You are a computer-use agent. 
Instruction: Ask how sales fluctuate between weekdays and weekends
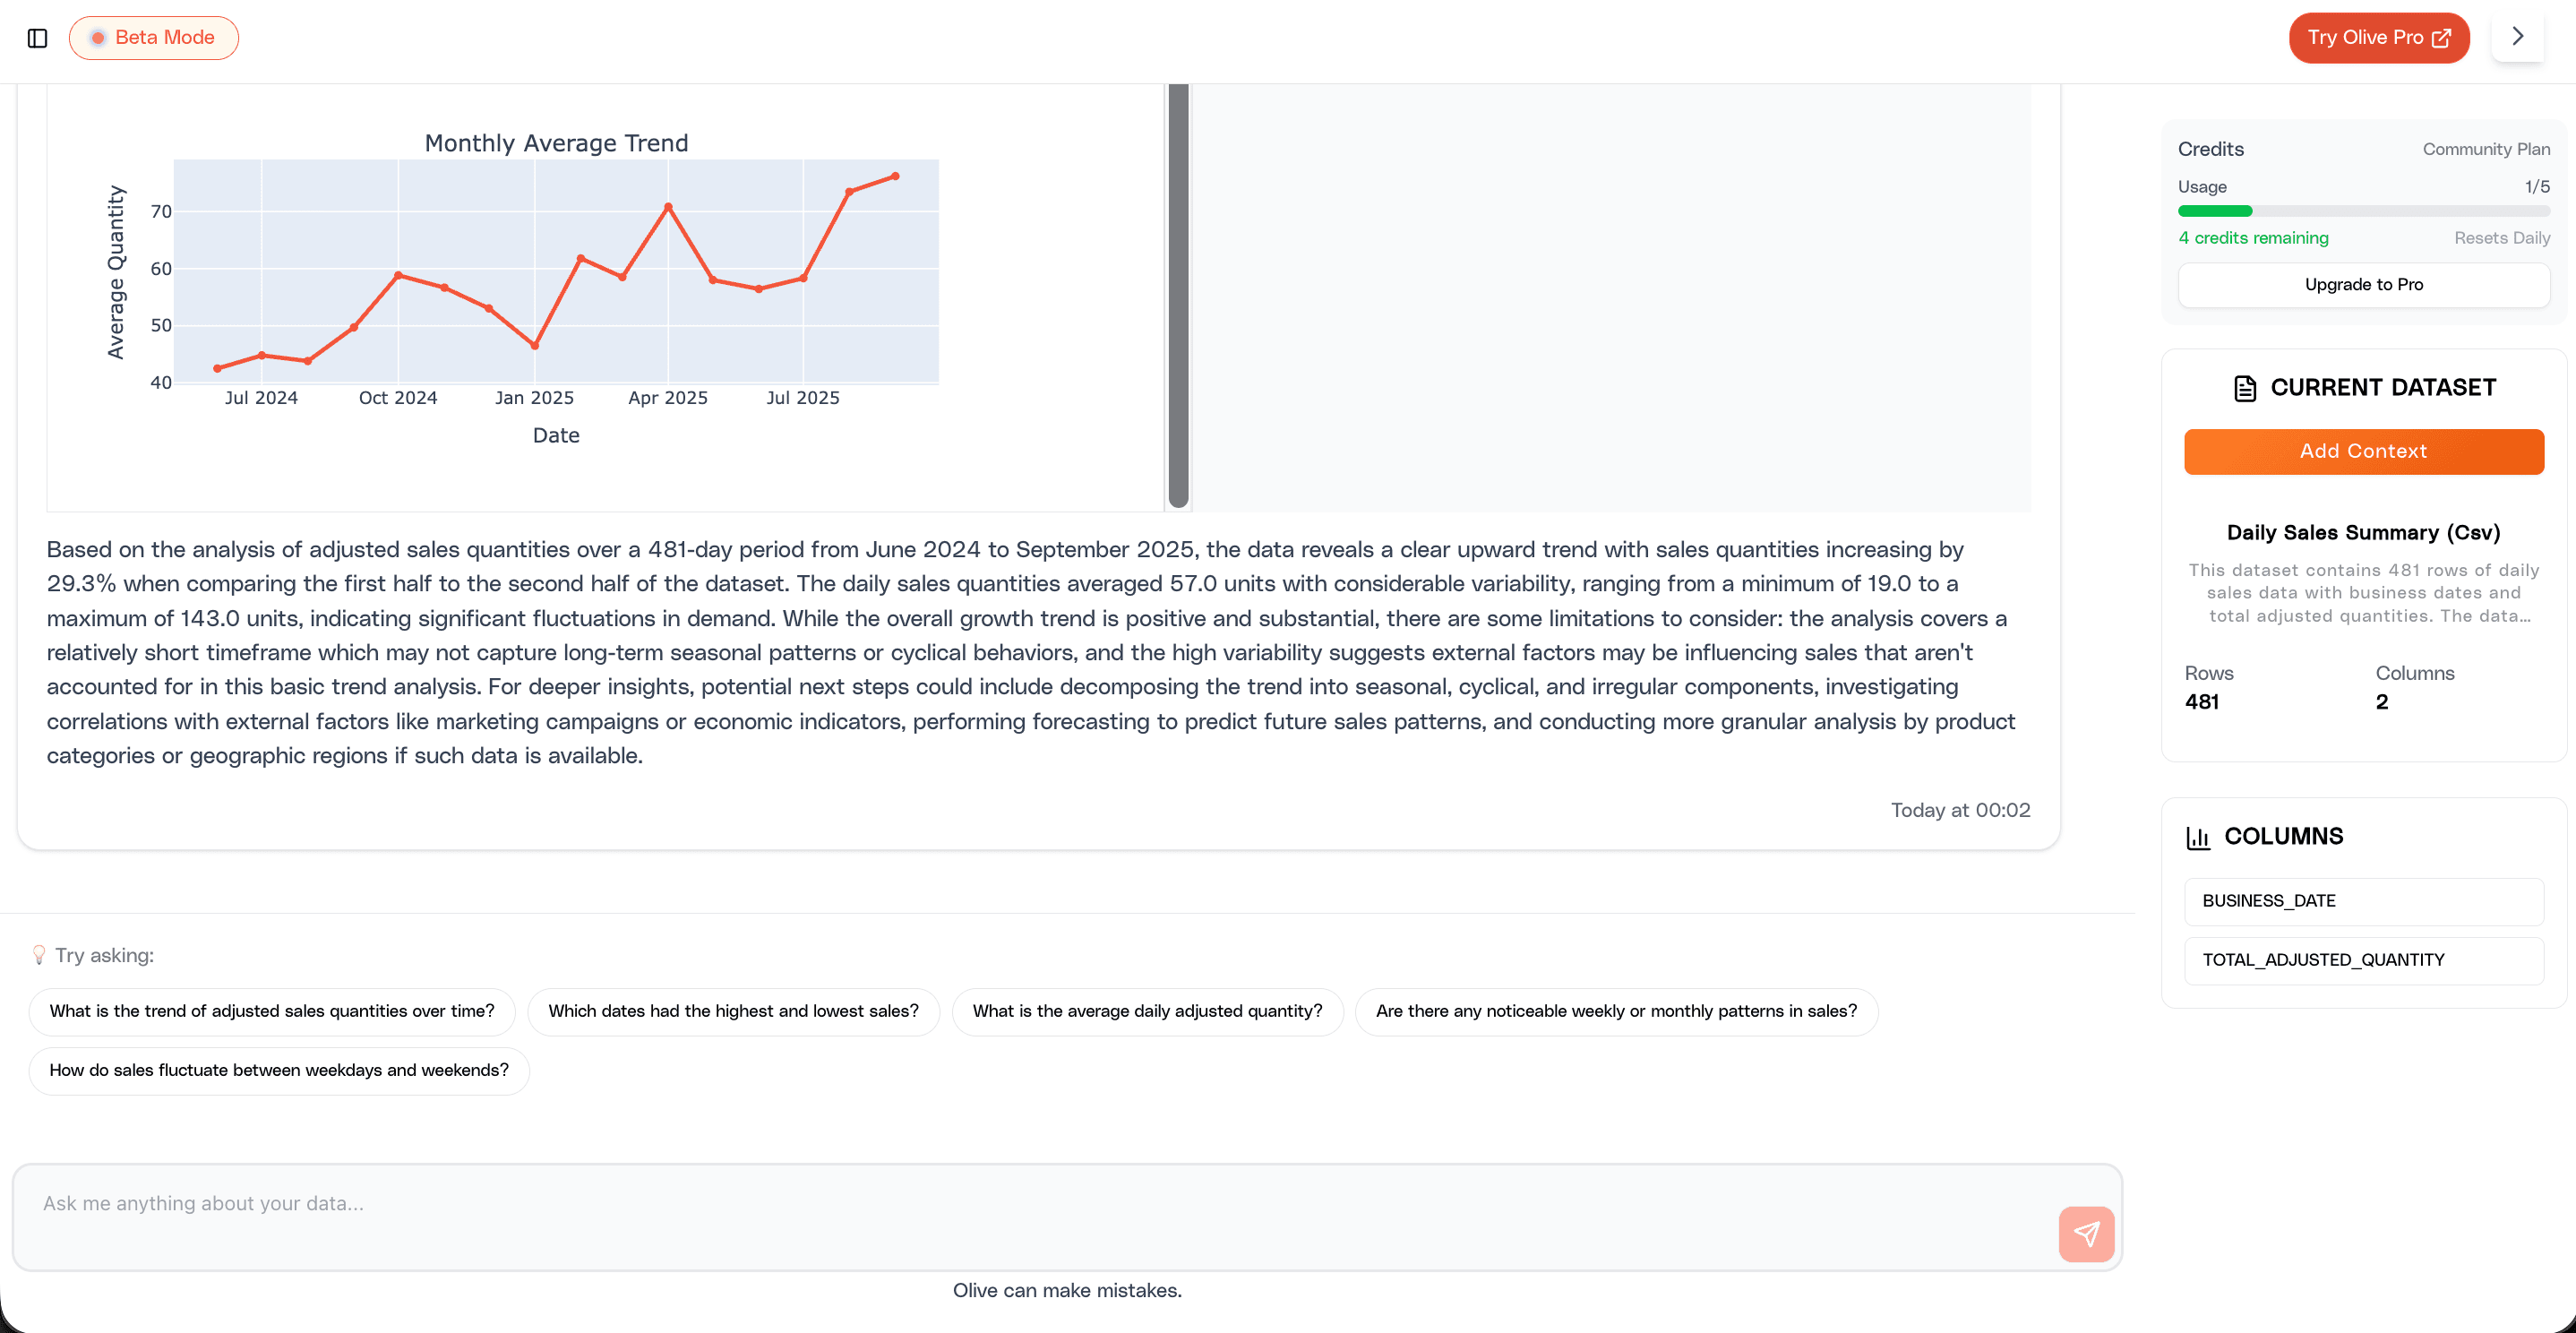279,1070
